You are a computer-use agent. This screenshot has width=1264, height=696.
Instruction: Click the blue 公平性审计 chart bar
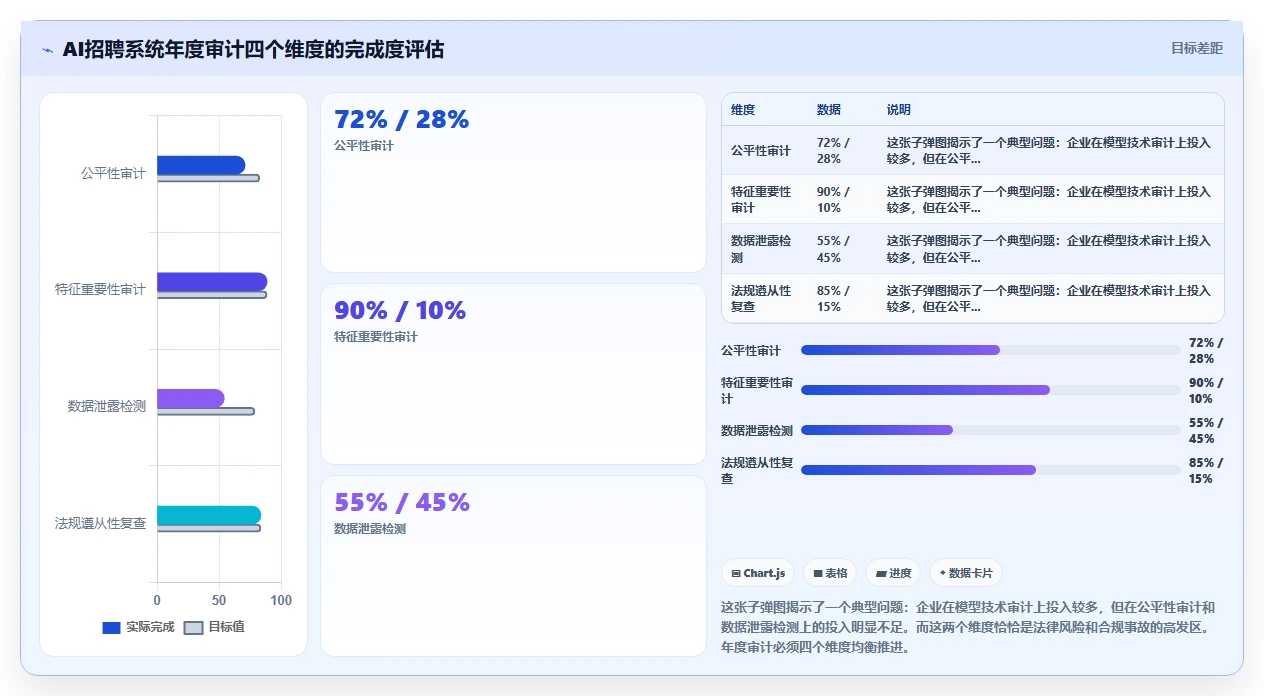pos(201,165)
